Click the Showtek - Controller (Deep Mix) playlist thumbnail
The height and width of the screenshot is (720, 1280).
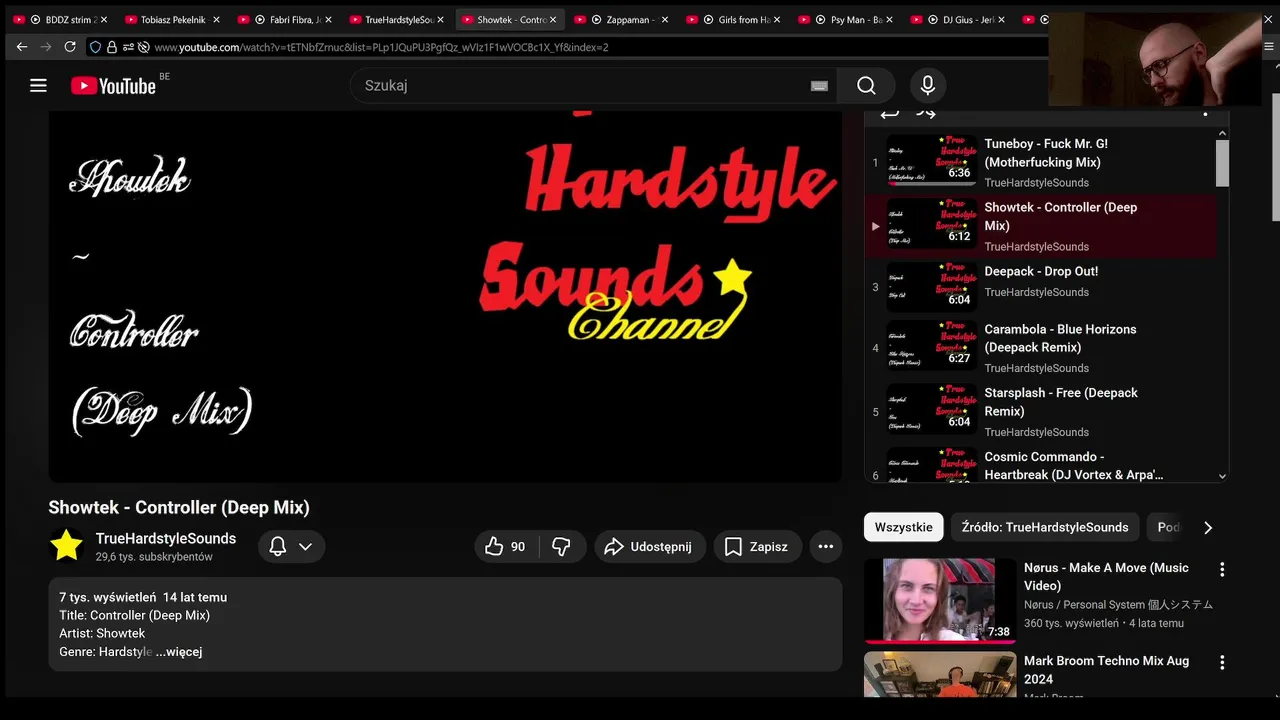coord(932,222)
